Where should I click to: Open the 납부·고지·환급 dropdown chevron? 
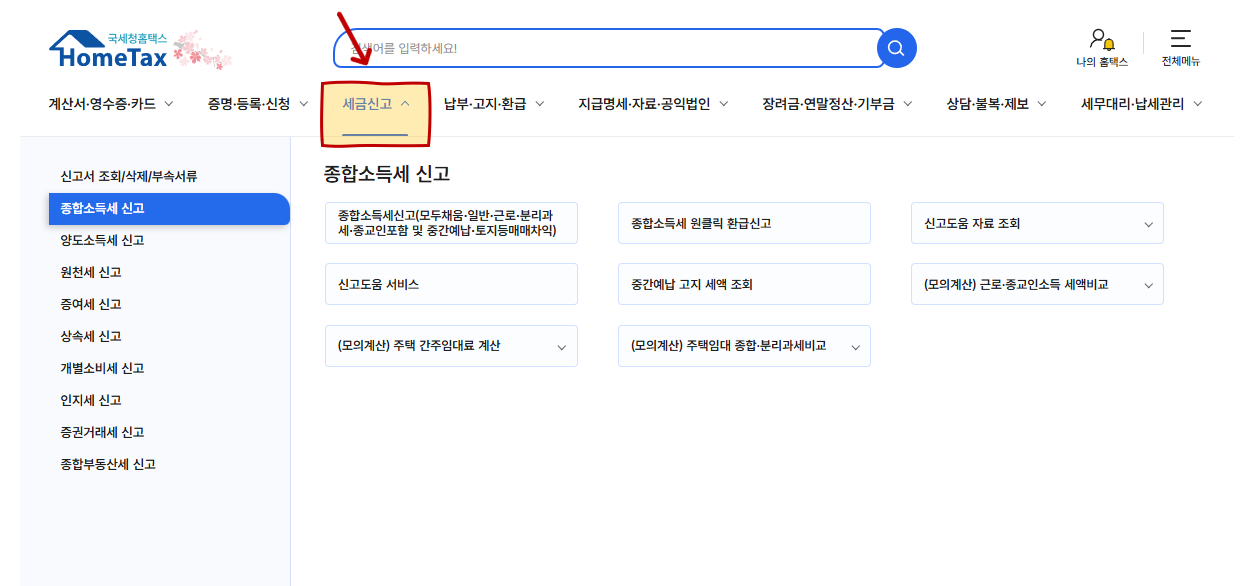[x=538, y=102]
